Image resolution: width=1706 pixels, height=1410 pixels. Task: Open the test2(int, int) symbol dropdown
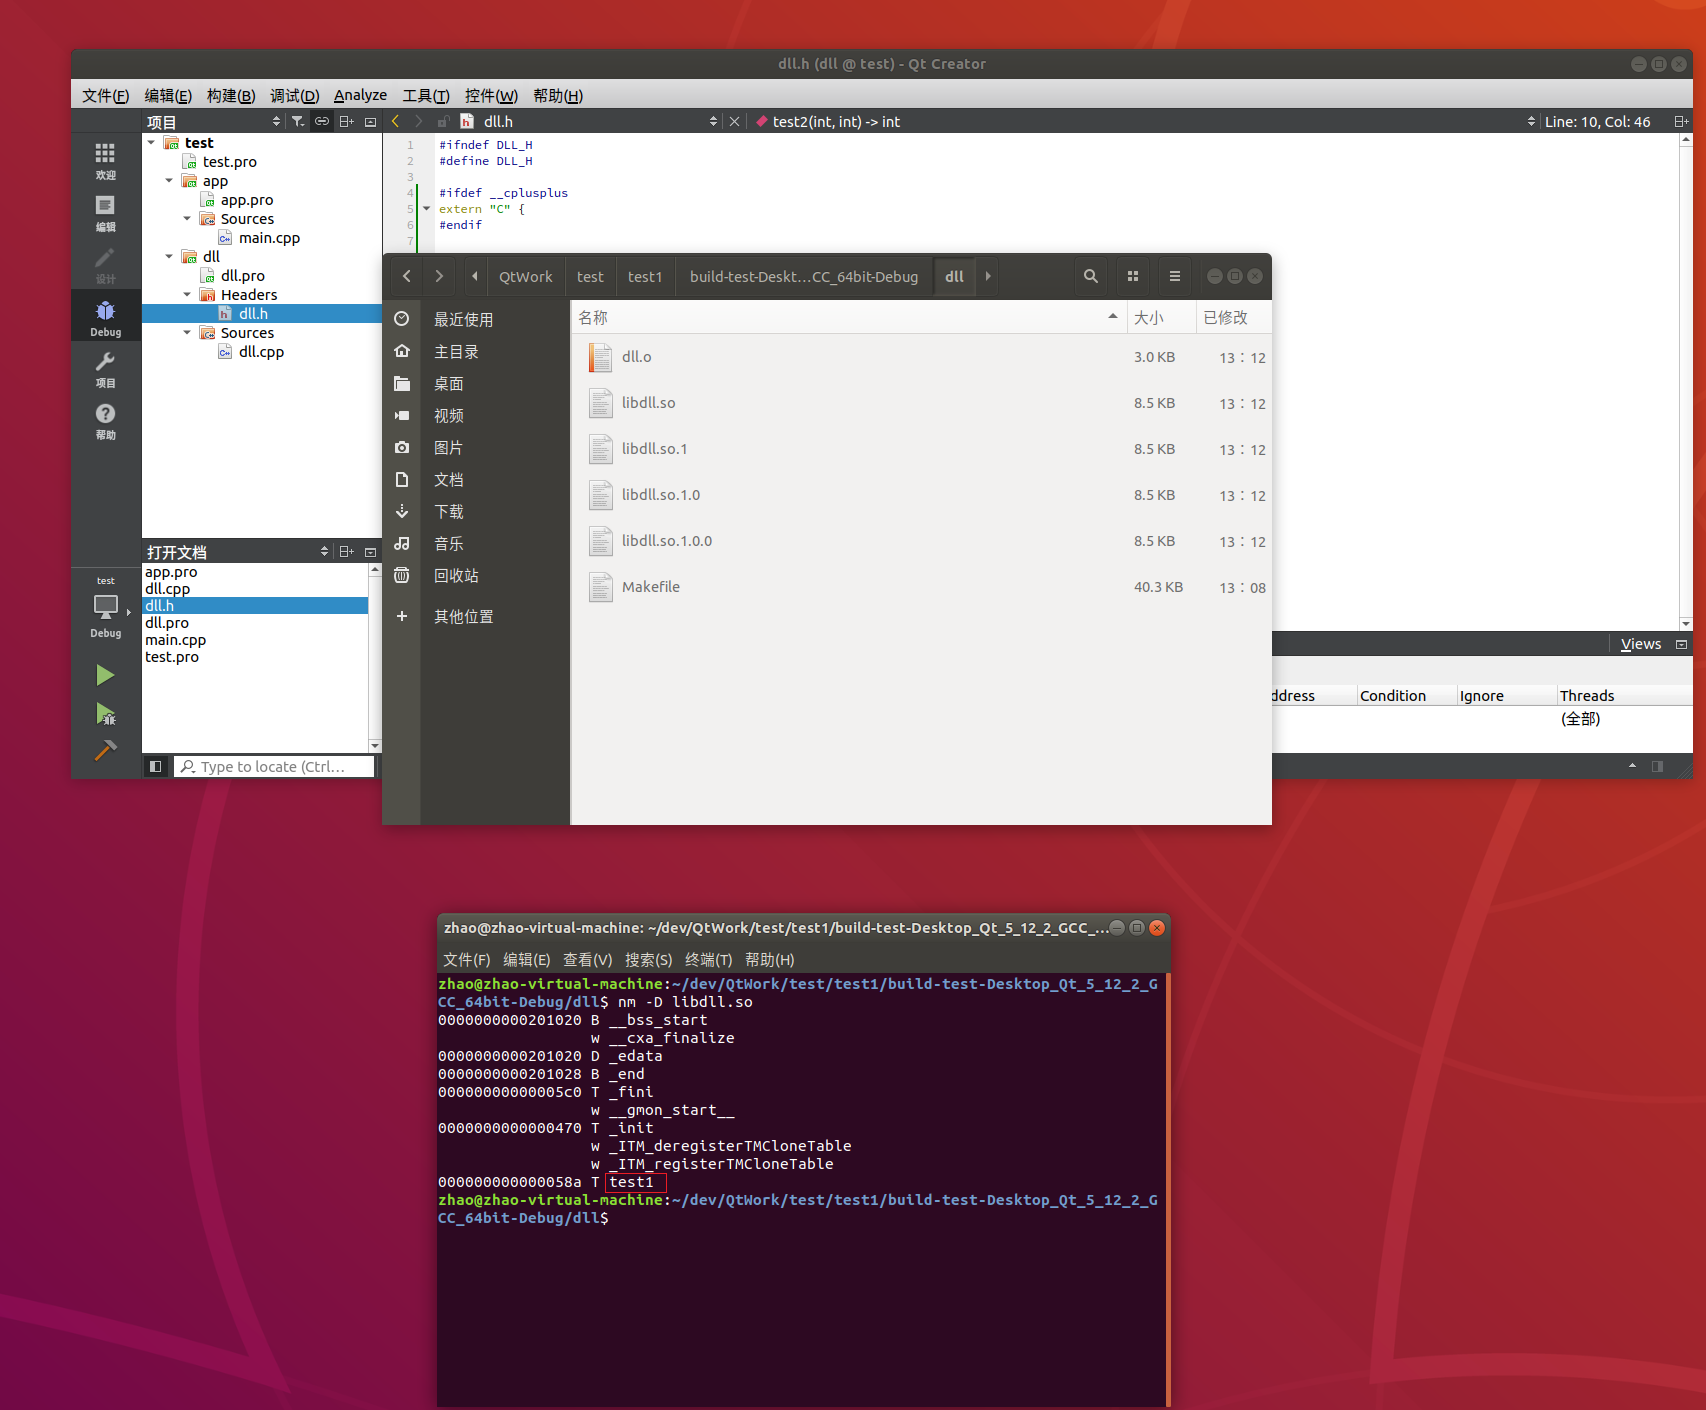point(1144,121)
